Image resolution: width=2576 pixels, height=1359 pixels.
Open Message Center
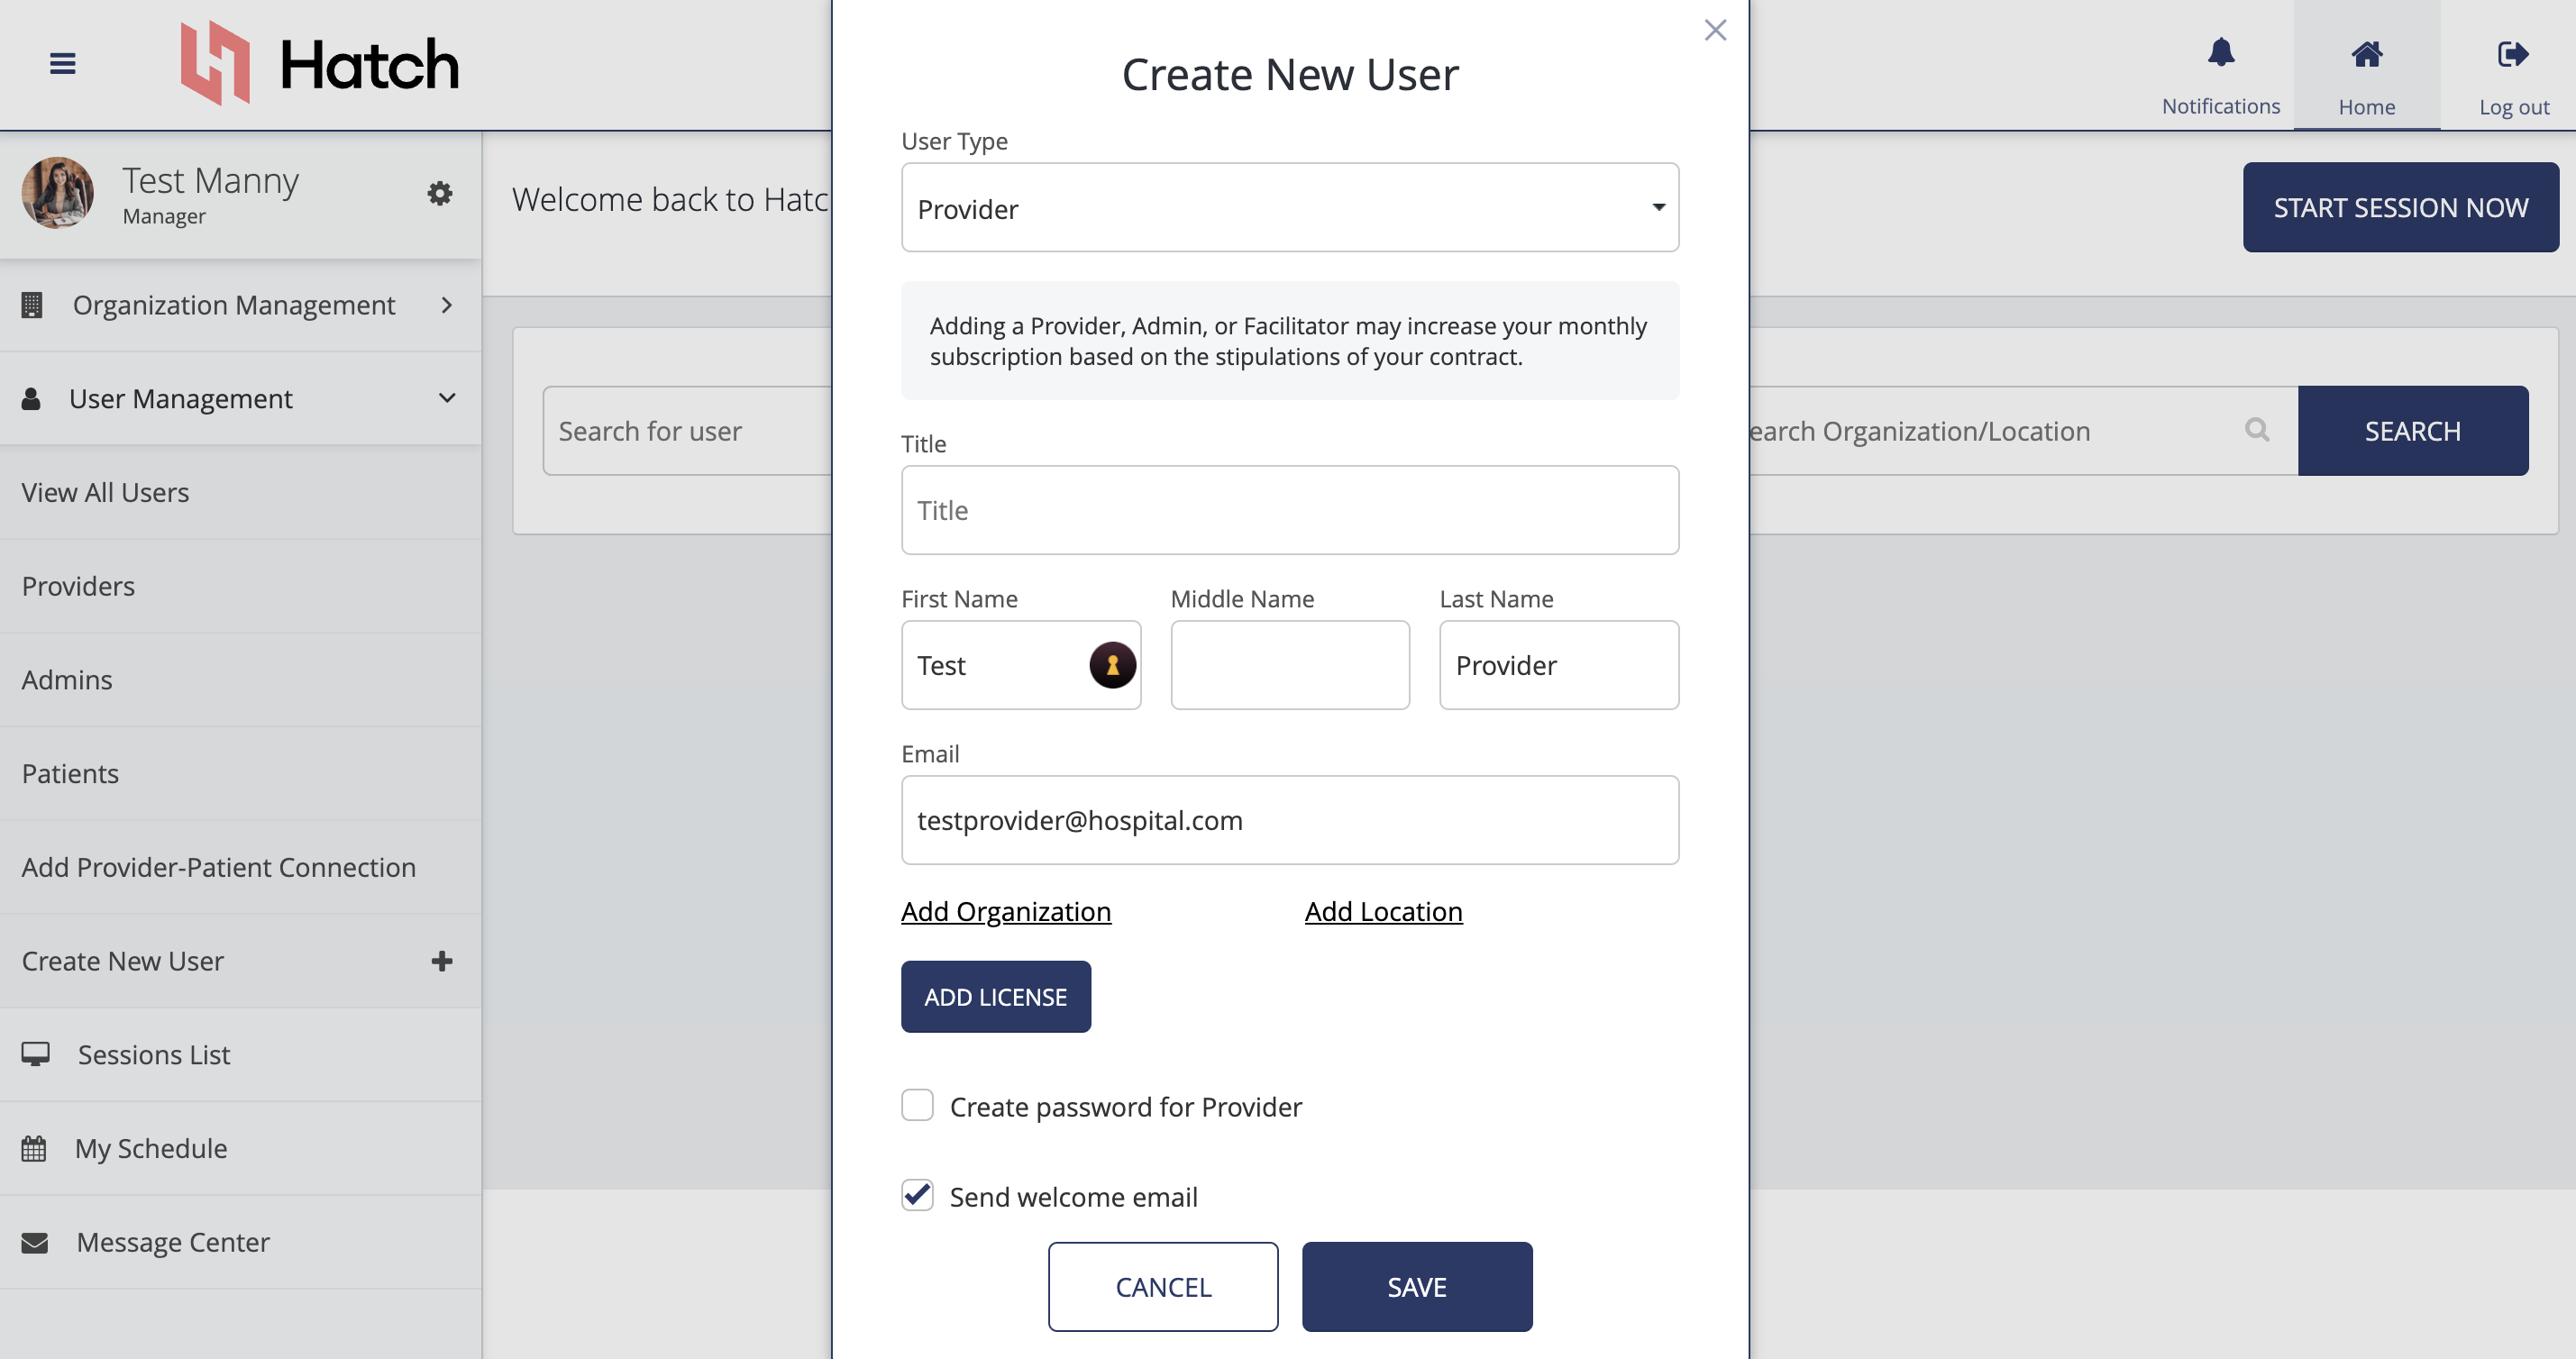240,1242
